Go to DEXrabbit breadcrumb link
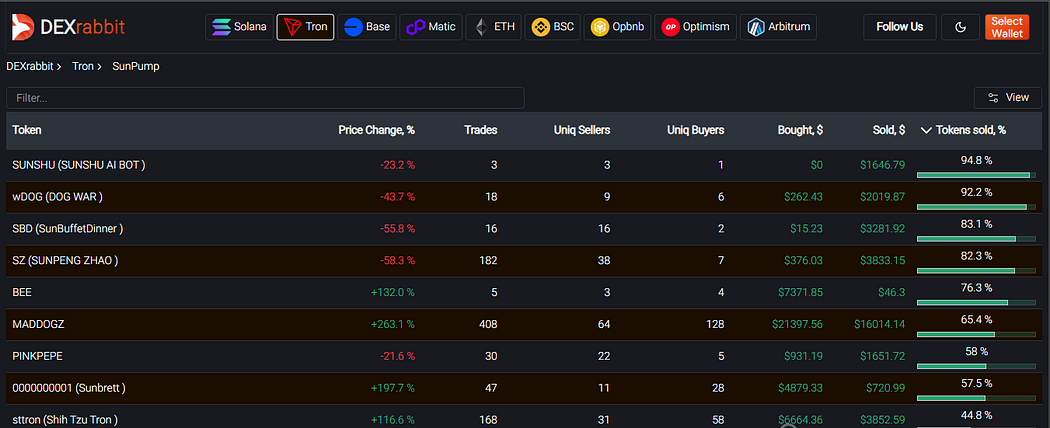The width and height of the screenshot is (1050, 428). coord(30,66)
